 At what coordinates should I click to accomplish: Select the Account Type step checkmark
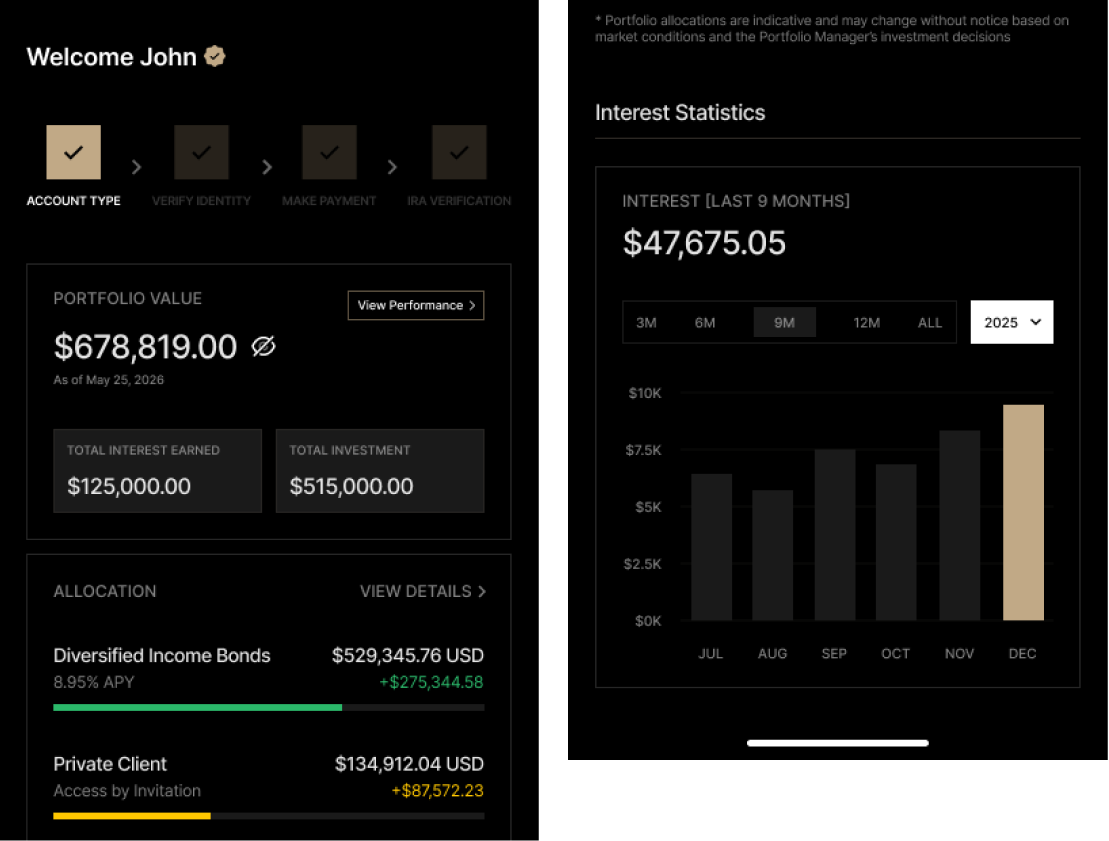pyautogui.click(x=74, y=152)
